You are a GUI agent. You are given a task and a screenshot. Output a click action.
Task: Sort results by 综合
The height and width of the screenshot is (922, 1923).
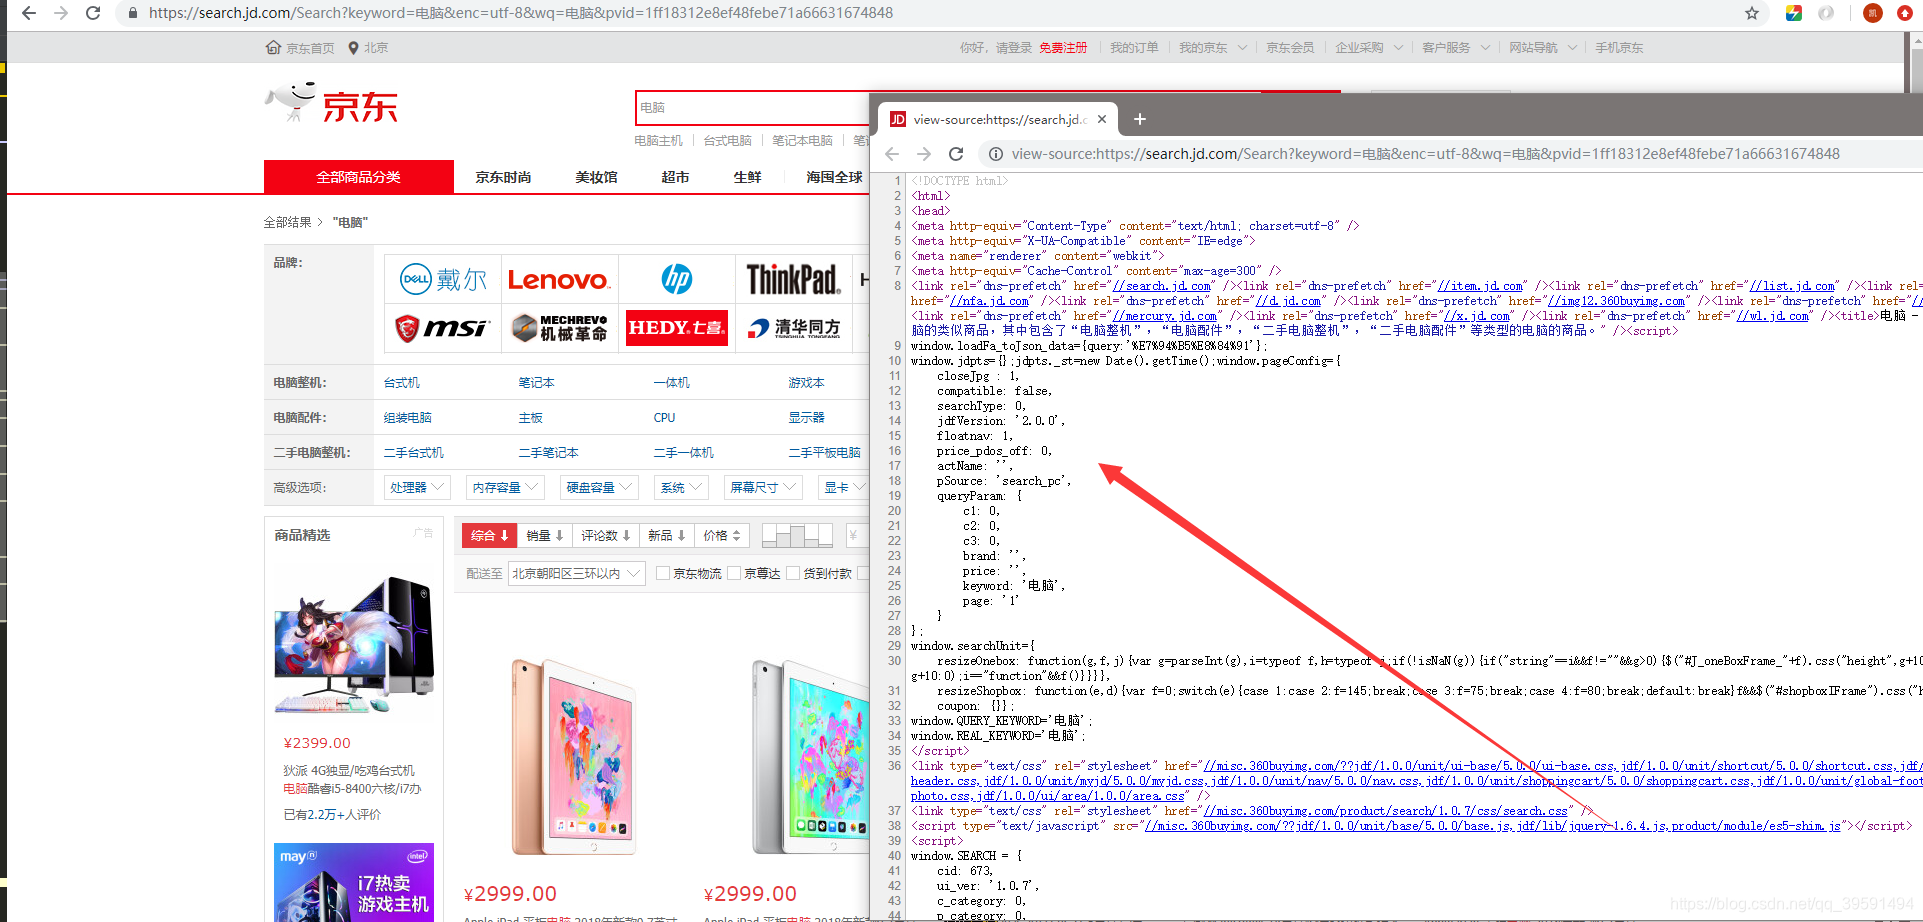tap(490, 536)
